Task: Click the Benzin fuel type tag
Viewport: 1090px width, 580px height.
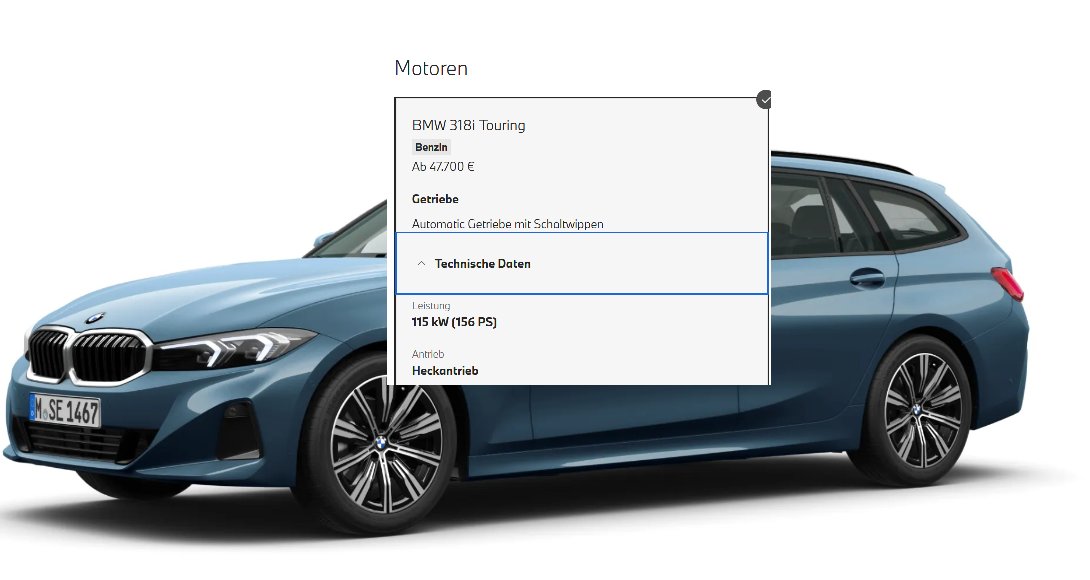Action: 431,147
